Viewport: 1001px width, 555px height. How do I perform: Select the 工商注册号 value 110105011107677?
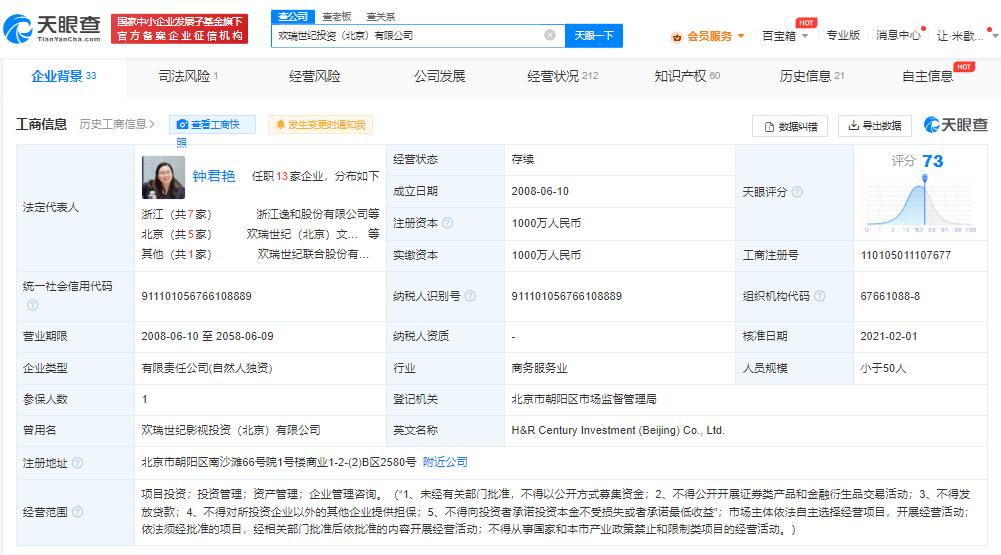click(906, 255)
